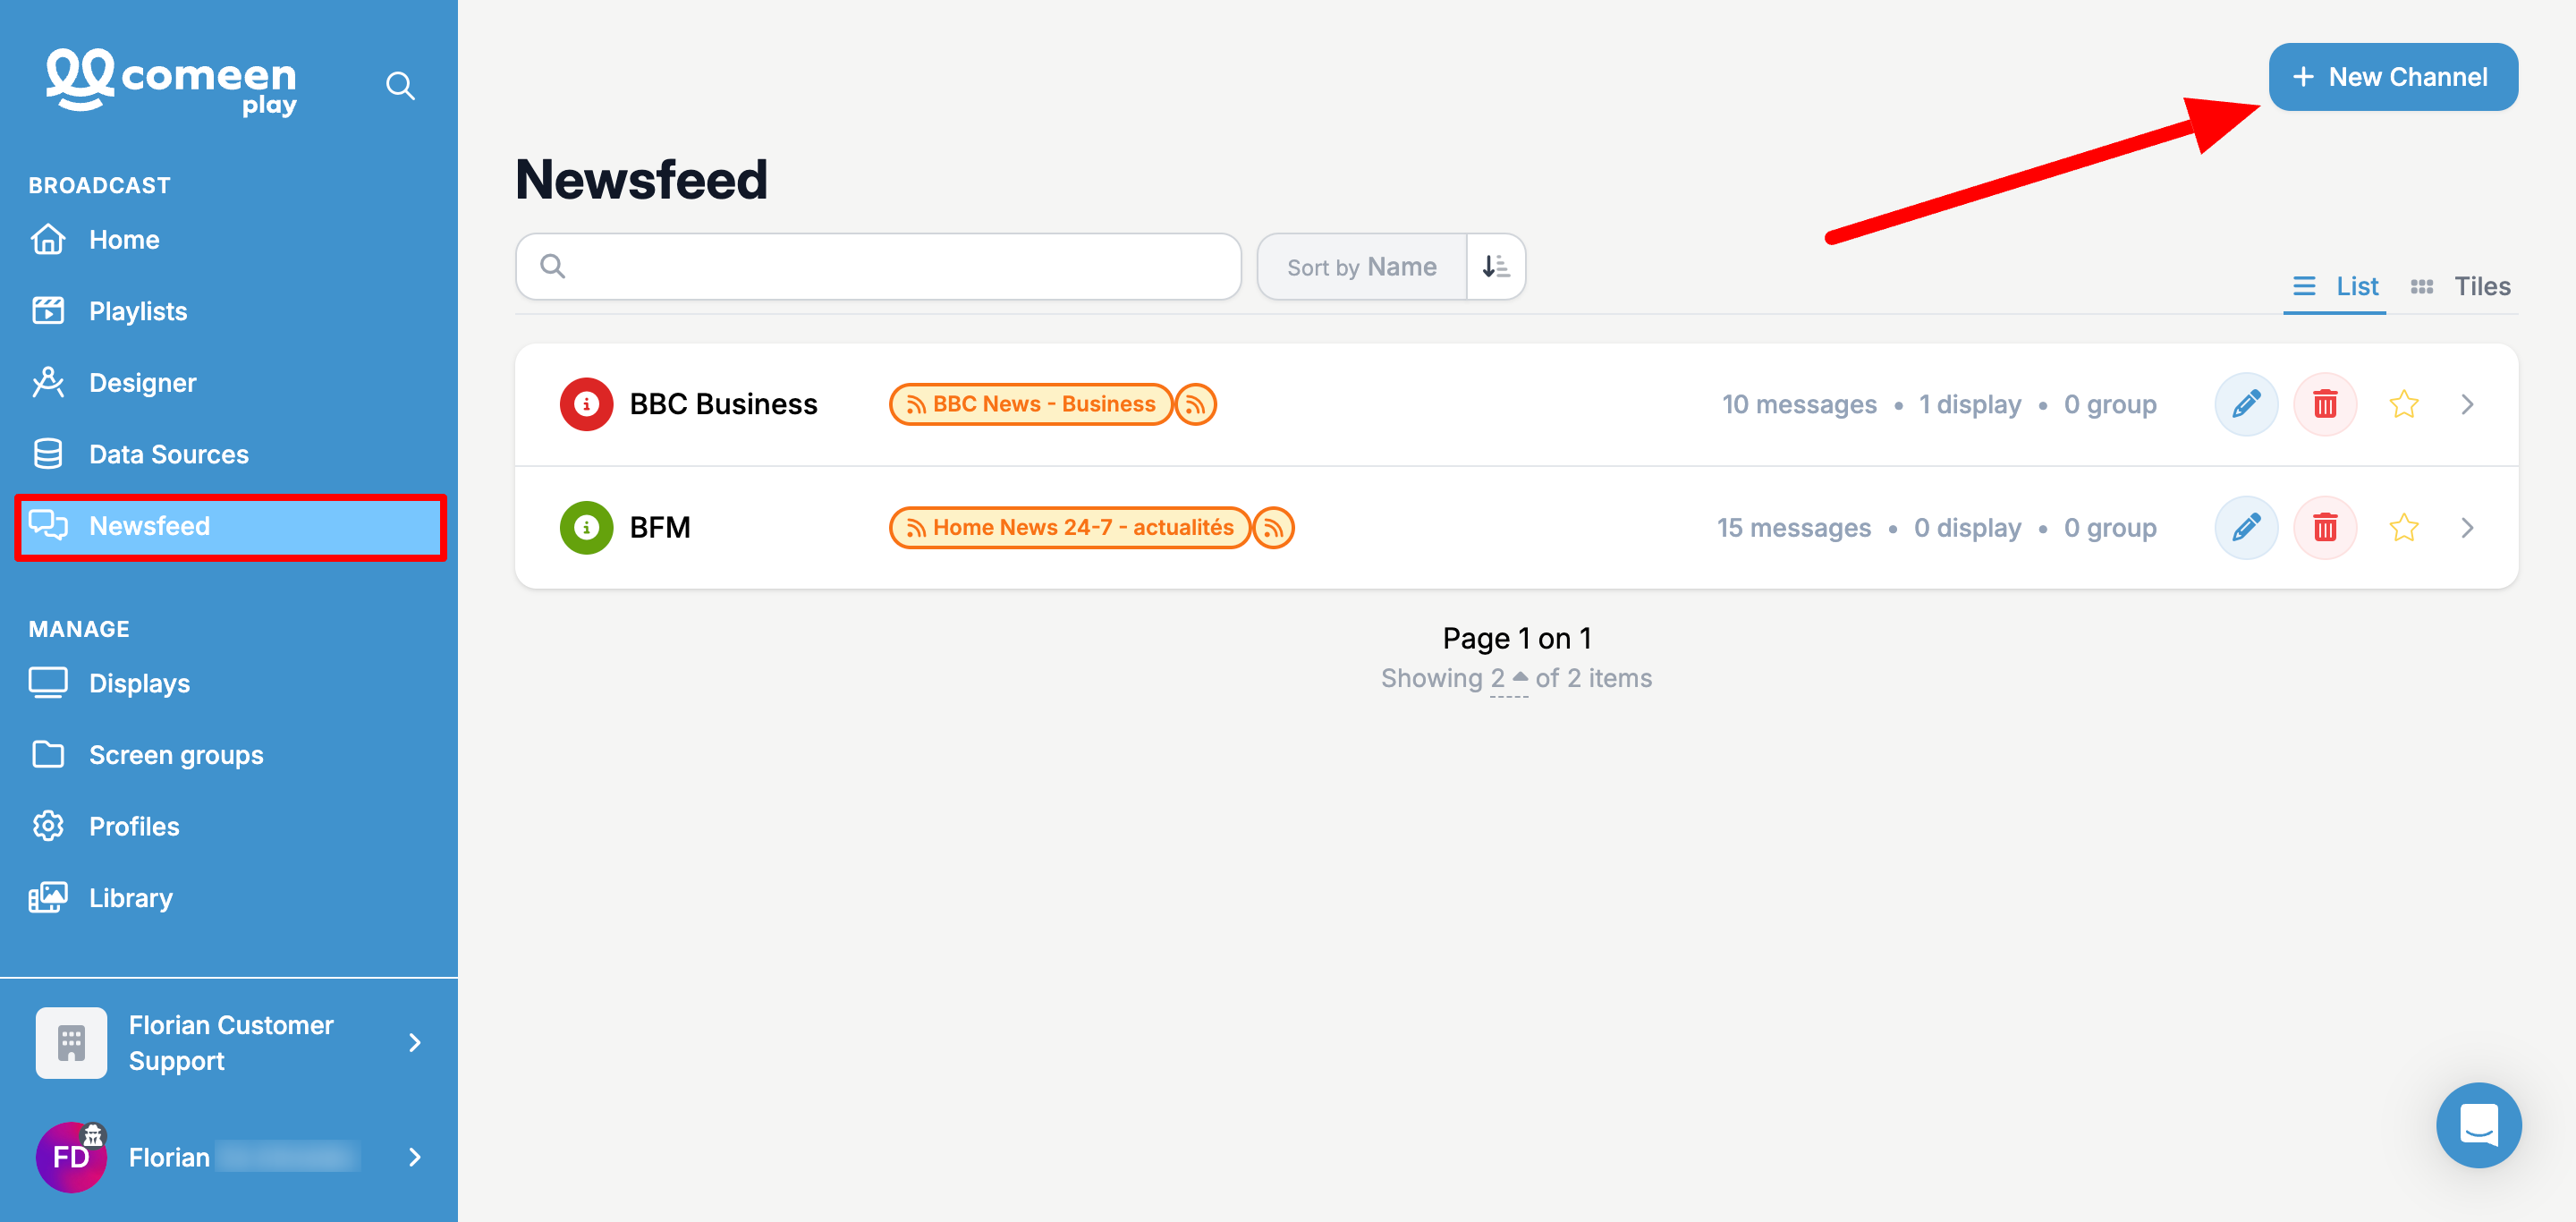Switch to Tiles view tab
Viewport: 2576px width, 1222px height.
(x=2460, y=287)
